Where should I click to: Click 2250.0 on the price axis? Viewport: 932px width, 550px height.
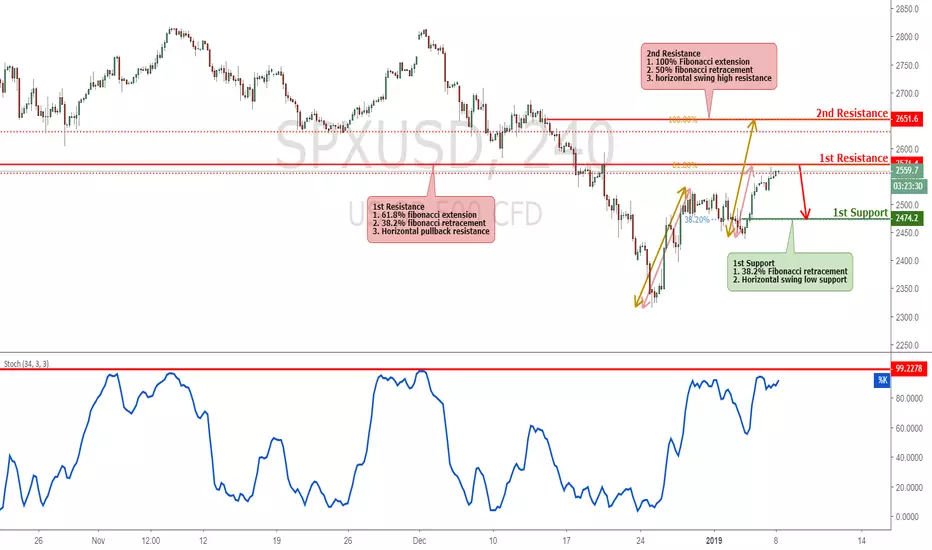908,345
